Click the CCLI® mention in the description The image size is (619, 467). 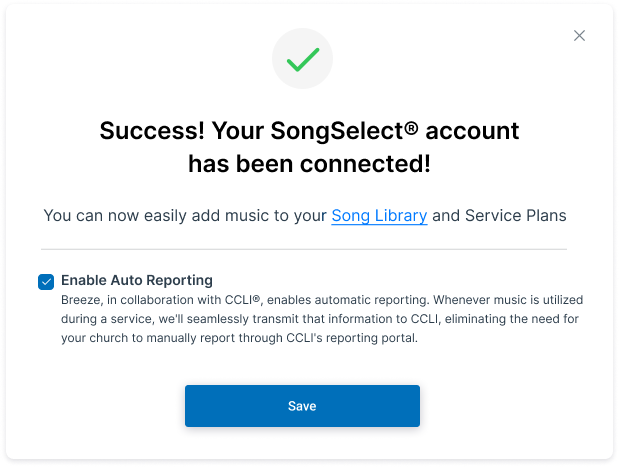pos(242,300)
